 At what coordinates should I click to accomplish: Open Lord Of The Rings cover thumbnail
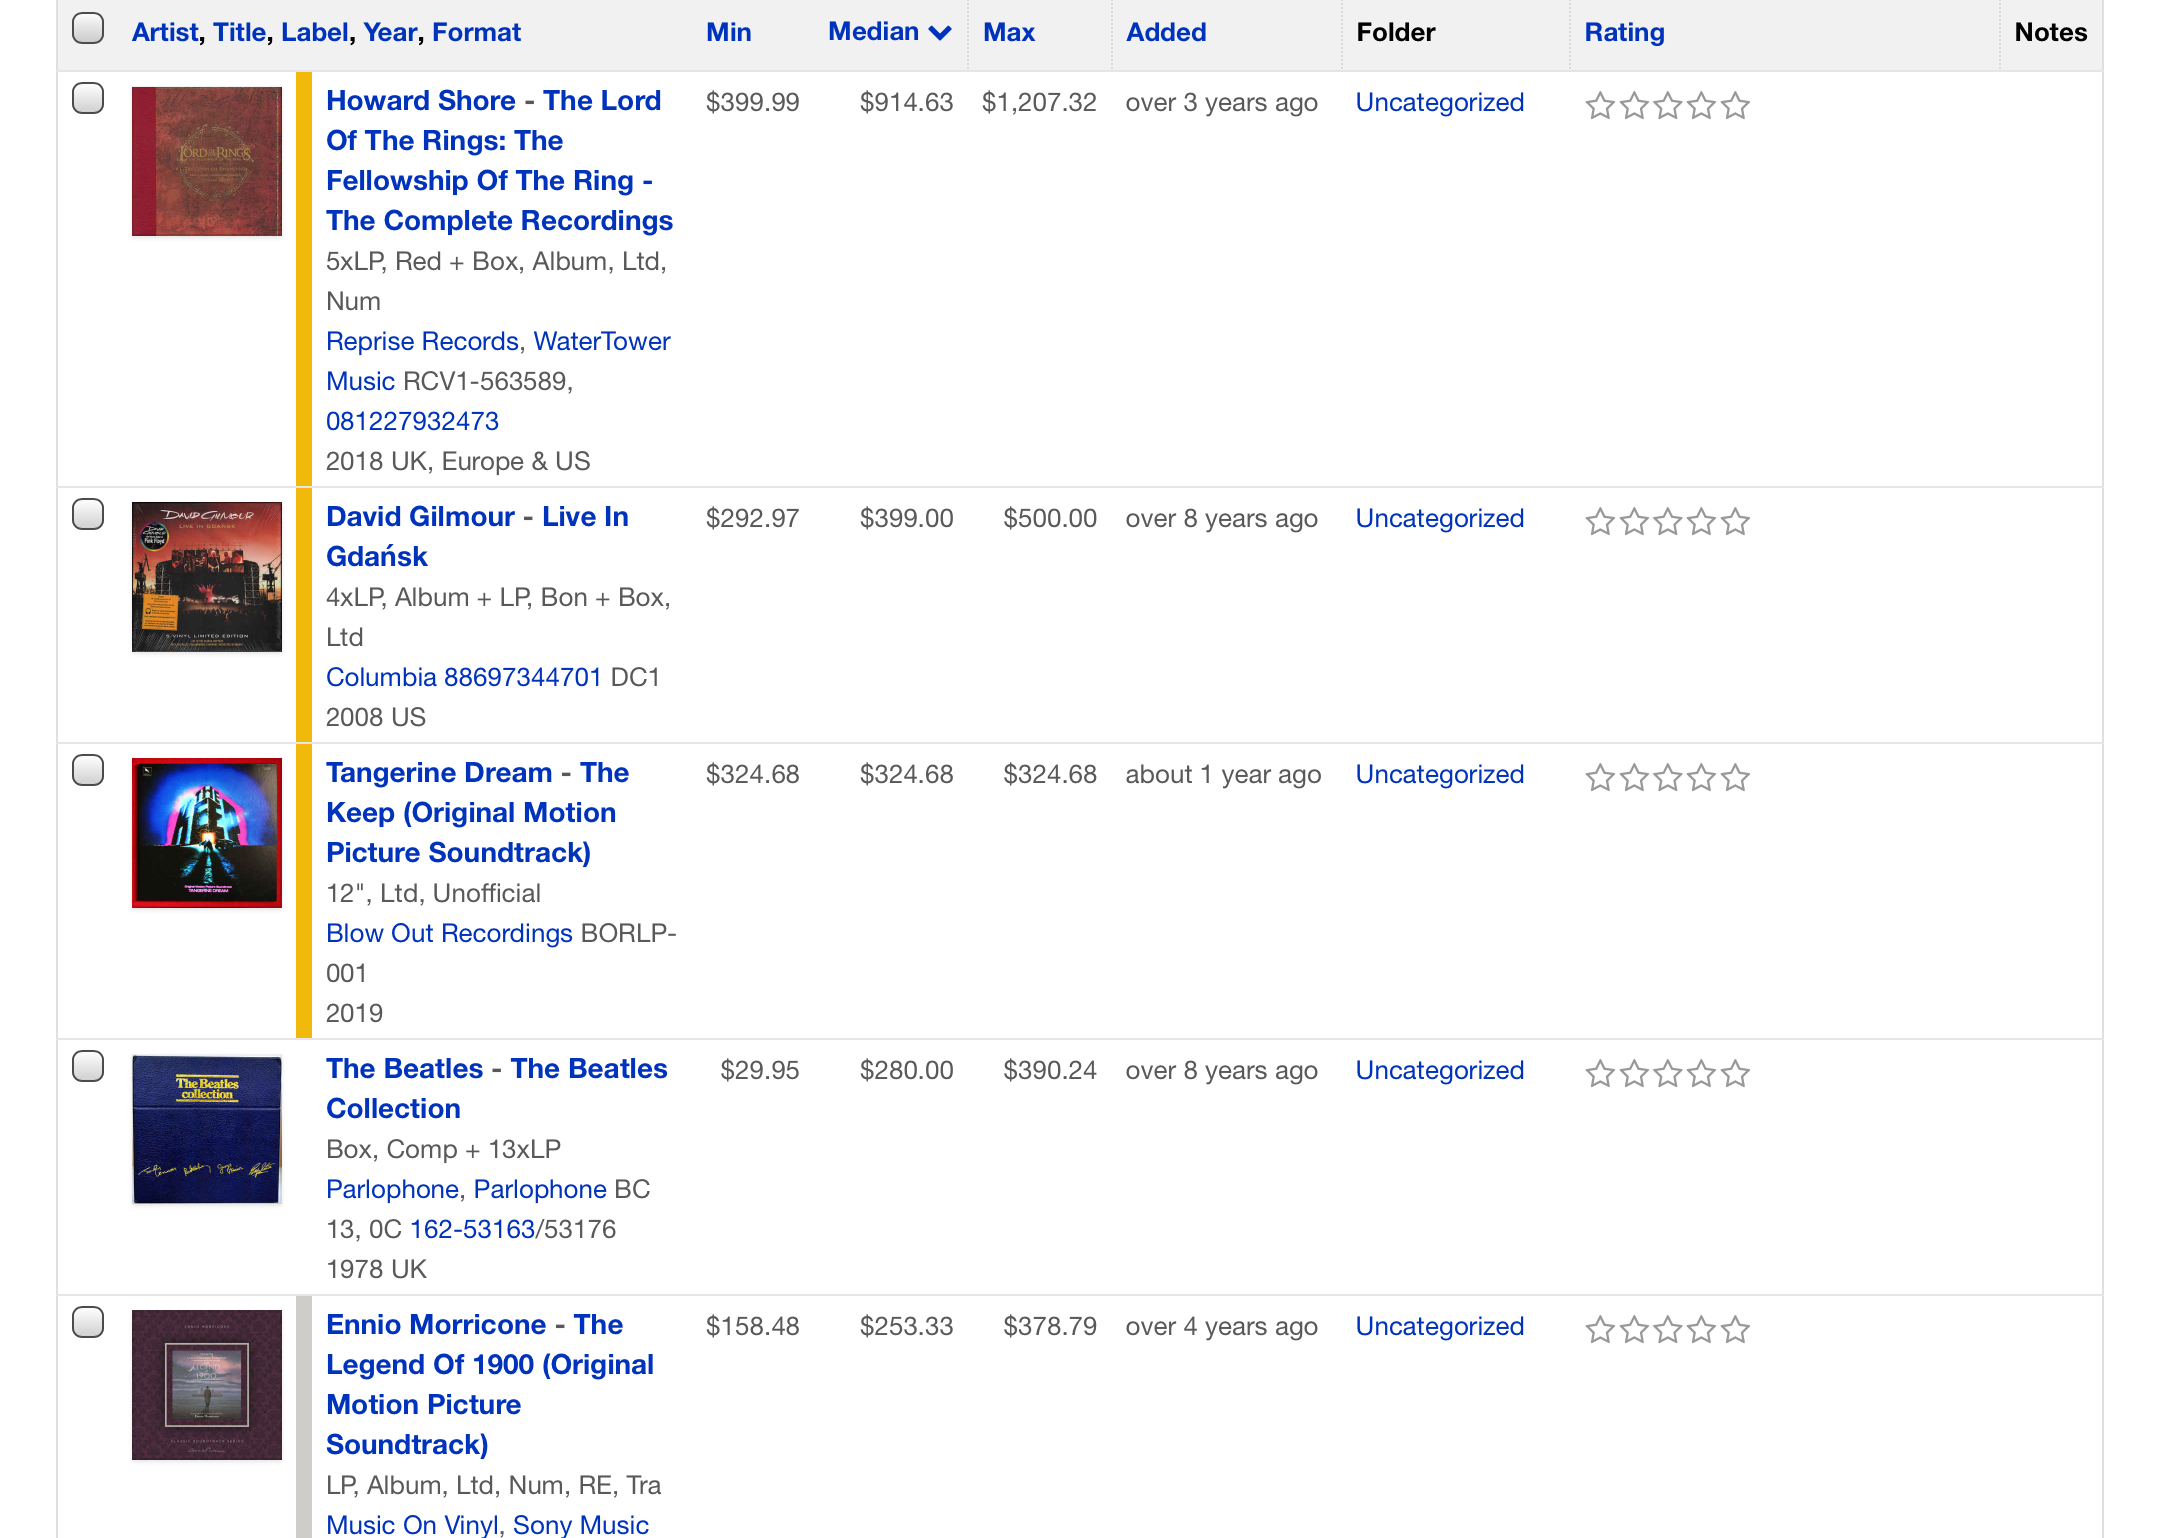207,161
